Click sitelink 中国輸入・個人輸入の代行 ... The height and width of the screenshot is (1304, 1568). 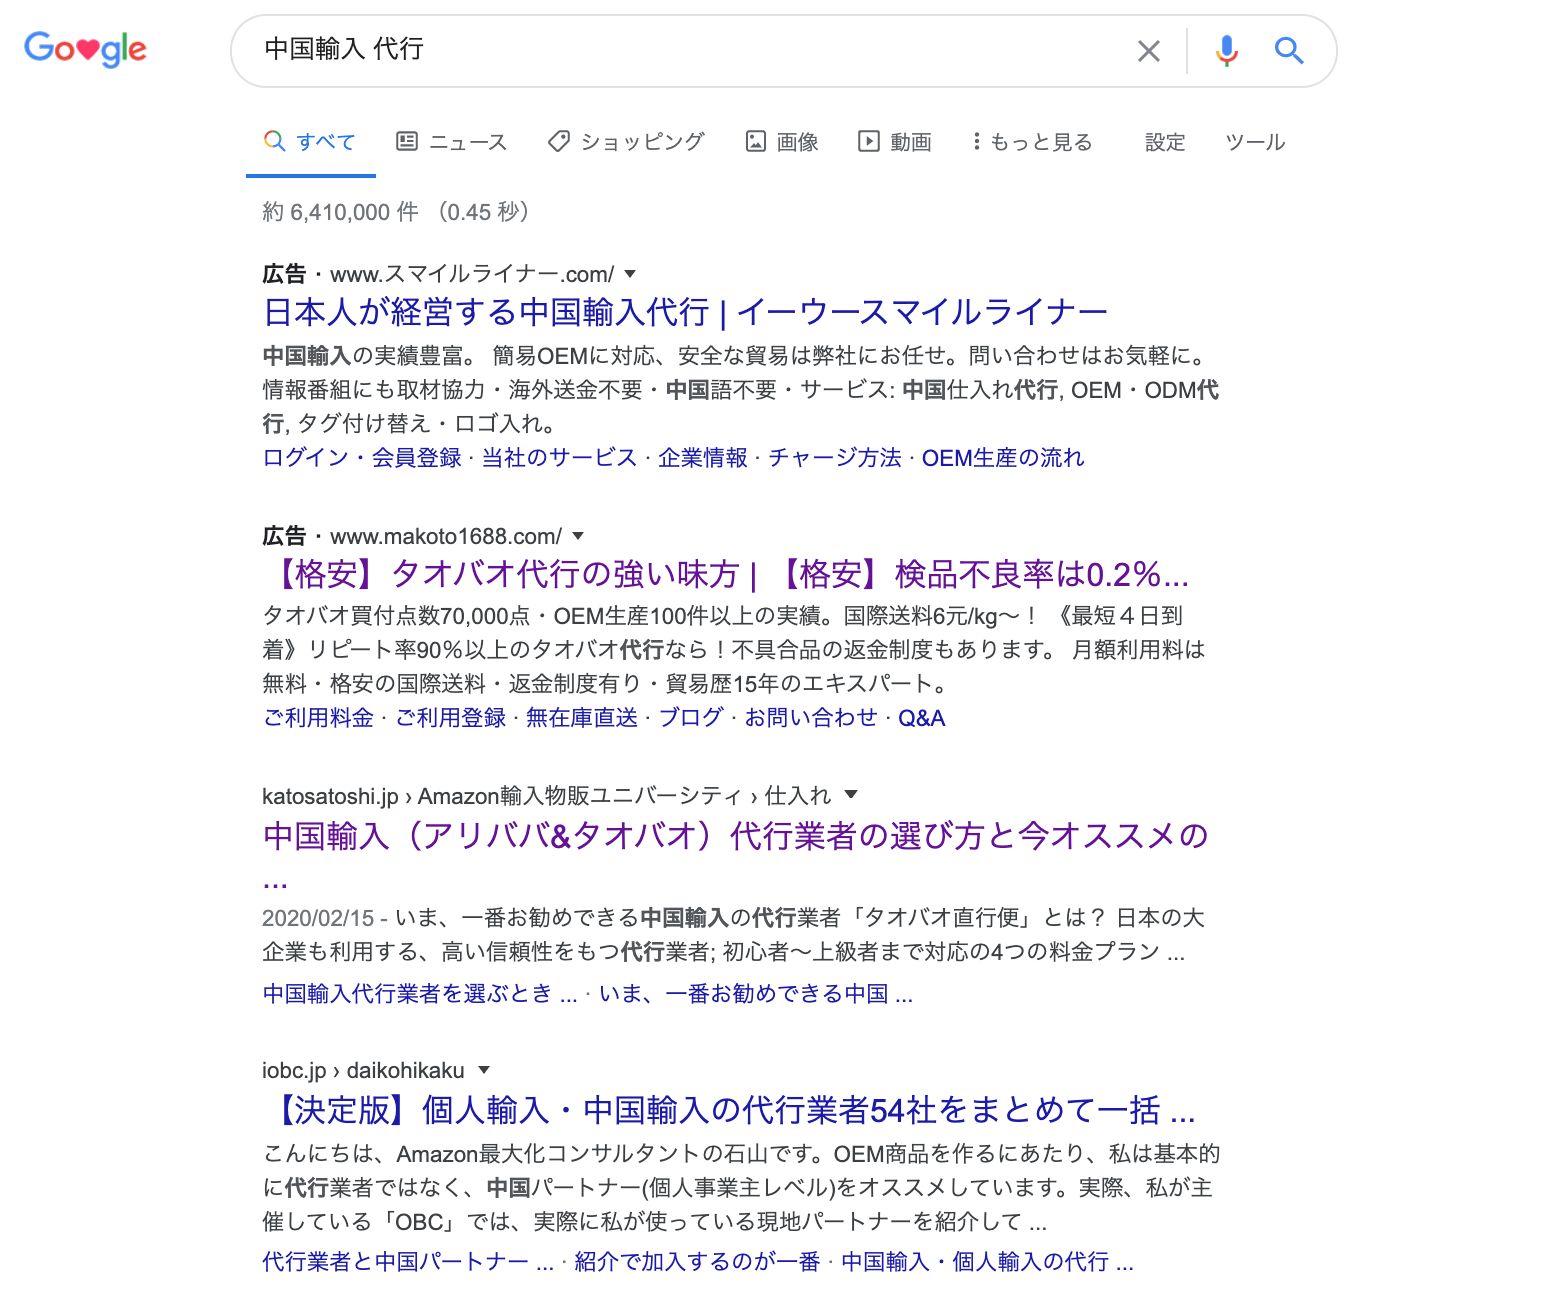(x=987, y=1262)
